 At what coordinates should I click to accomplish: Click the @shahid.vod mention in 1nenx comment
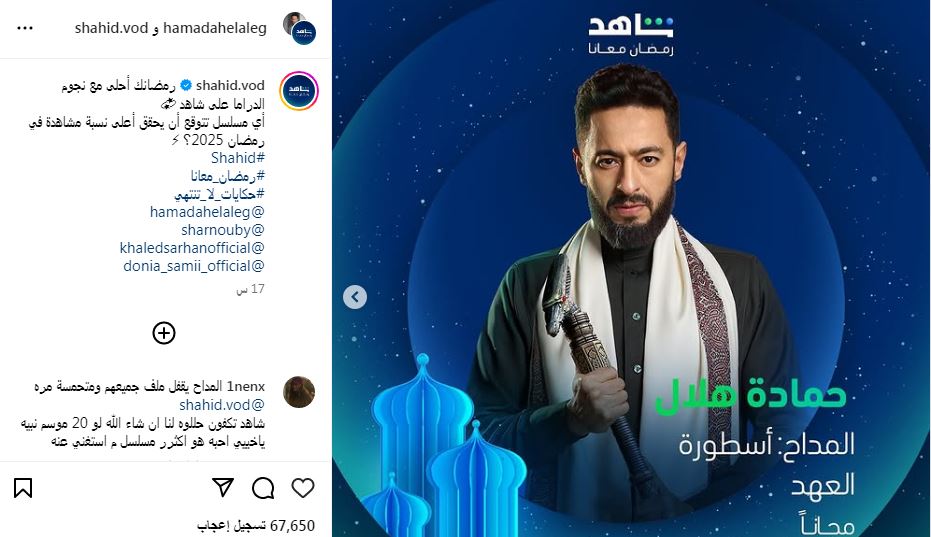(221, 405)
